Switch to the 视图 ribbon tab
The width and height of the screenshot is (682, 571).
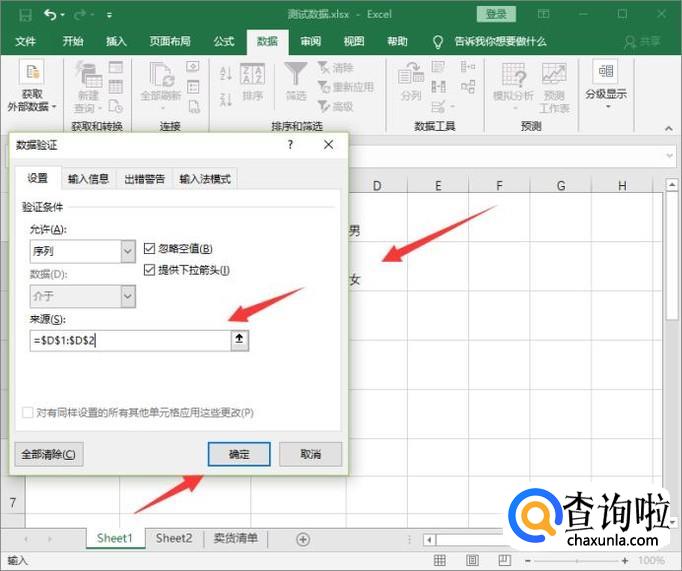(x=354, y=42)
